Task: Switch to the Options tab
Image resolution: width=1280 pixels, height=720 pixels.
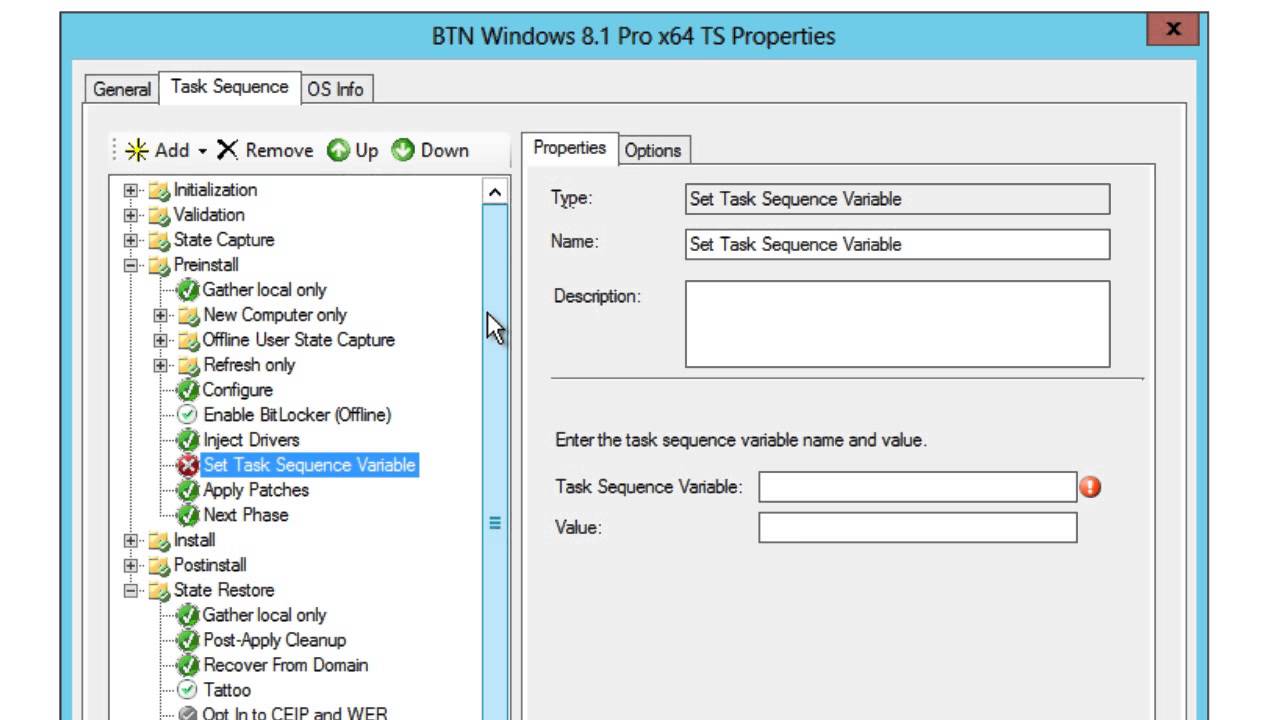Action: (x=653, y=150)
